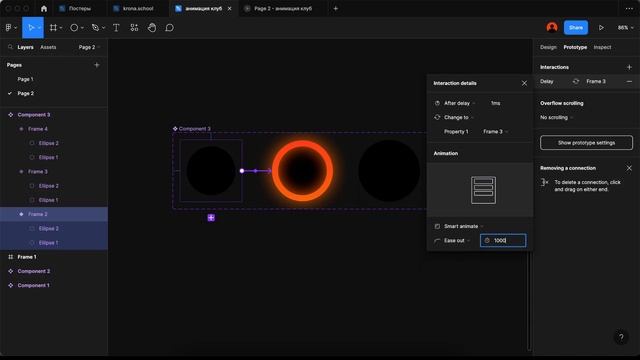This screenshot has height=360, width=640.
Task: Select the Ellipse shape tool
Action: pos(74,28)
